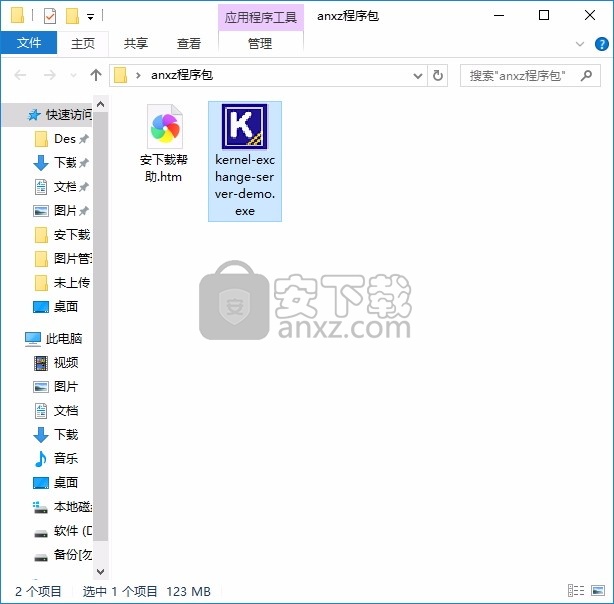Expand the address path chevron
The image size is (614, 604).
pyautogui.click(x=138, y=75)
